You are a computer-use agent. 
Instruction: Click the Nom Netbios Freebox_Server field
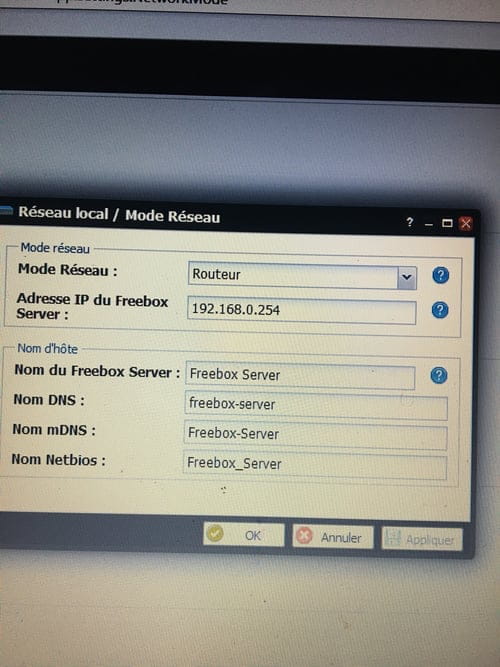point(315,465)
